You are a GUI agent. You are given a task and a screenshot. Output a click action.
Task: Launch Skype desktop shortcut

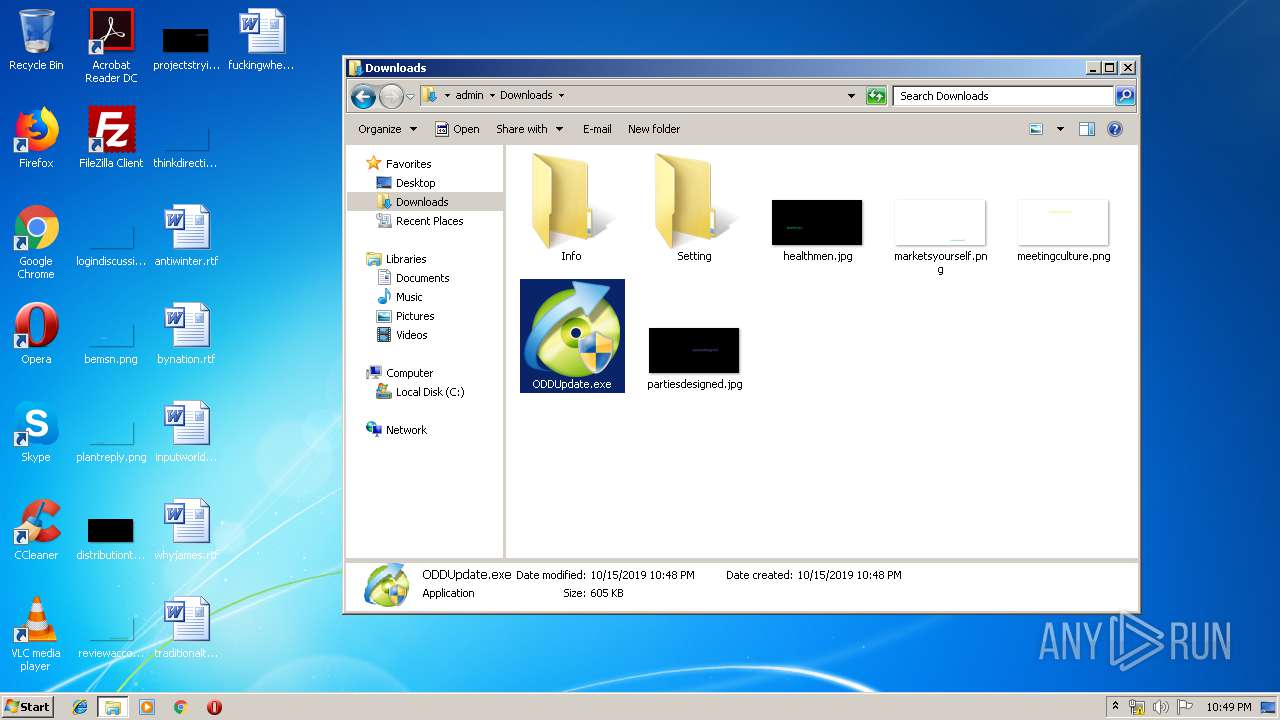click(36, 432)
